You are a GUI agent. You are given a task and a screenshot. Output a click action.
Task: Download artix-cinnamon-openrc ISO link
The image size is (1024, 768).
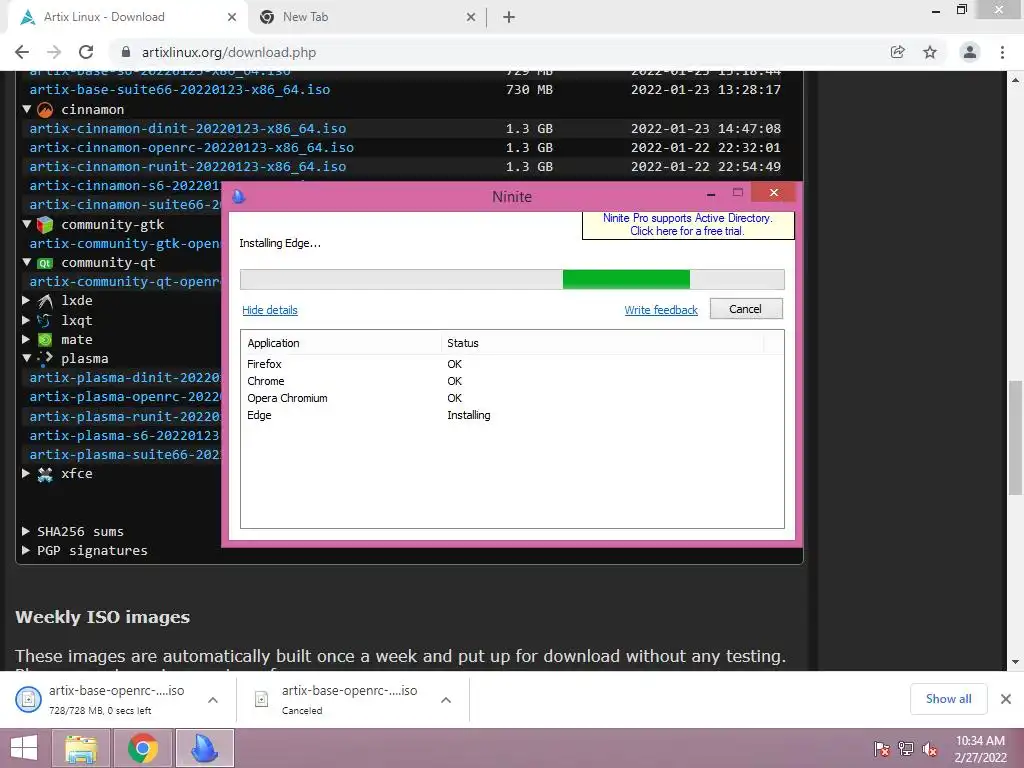191,148
